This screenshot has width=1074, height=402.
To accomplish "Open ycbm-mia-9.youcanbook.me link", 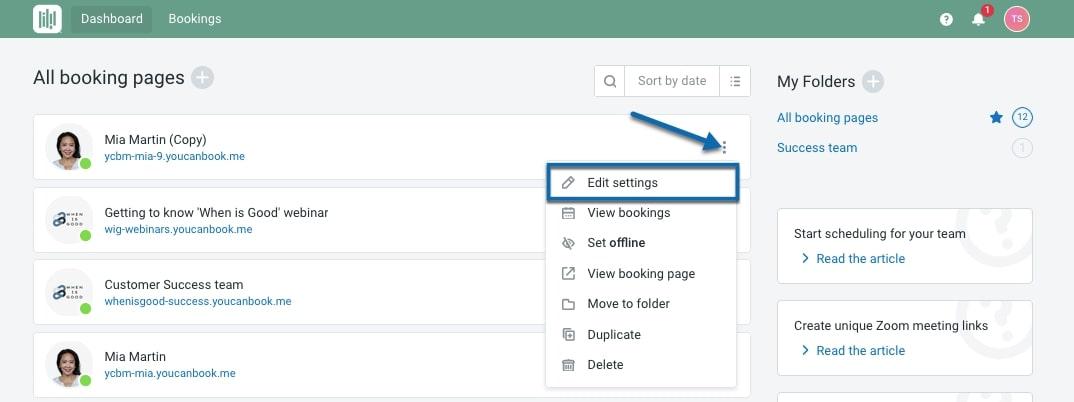I will pyautogui.click(x=175, y=157).
